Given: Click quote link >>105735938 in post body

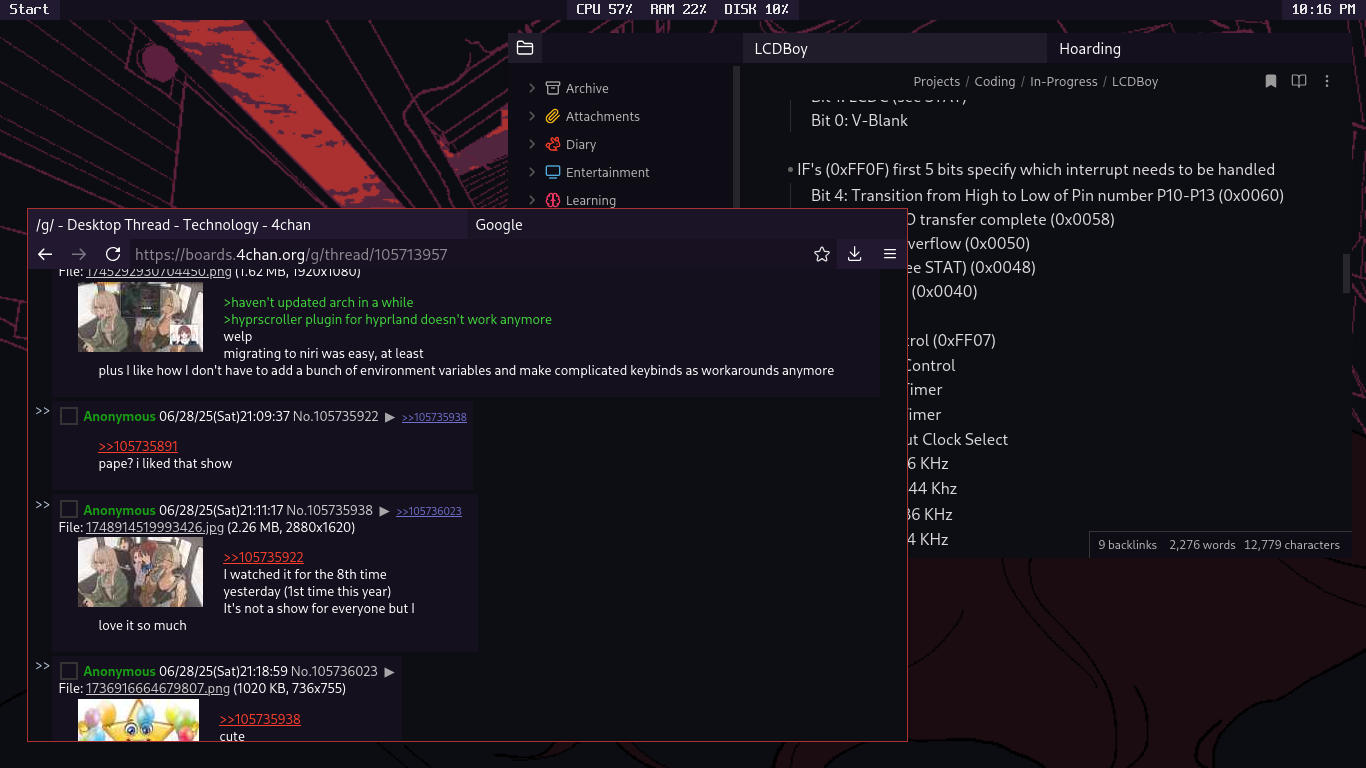Looking at the screenshot, I should tap(260, 719).
